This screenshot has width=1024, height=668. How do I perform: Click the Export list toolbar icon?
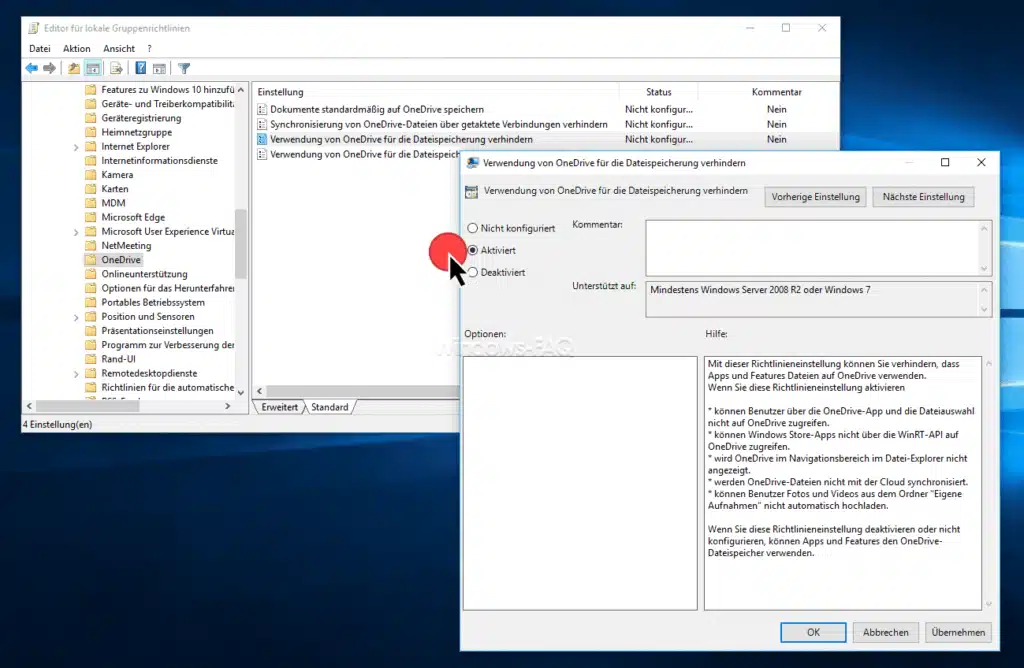116,68
